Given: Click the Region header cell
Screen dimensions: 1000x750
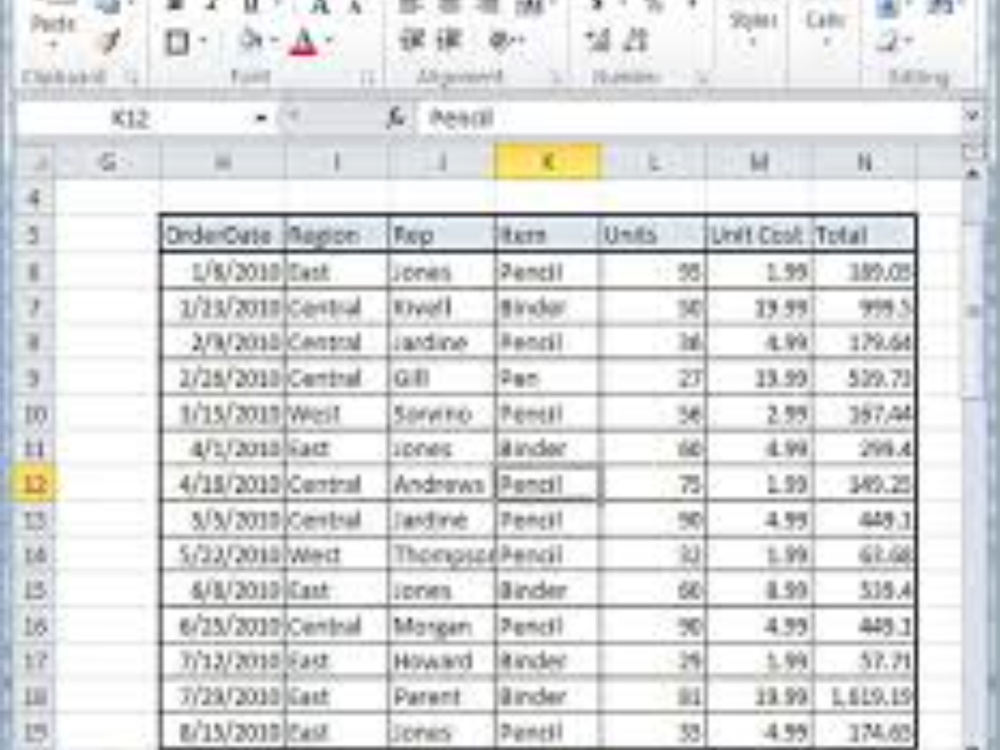Looking at the screenshot, I should click(x=337, y=235).
